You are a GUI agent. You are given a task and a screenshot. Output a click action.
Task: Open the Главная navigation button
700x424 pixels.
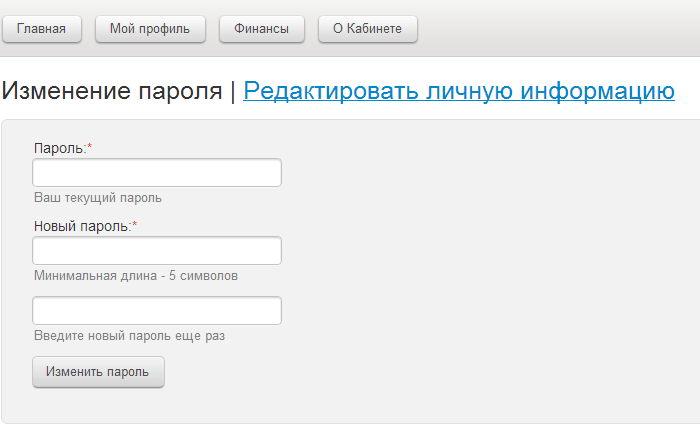[41, 29]
